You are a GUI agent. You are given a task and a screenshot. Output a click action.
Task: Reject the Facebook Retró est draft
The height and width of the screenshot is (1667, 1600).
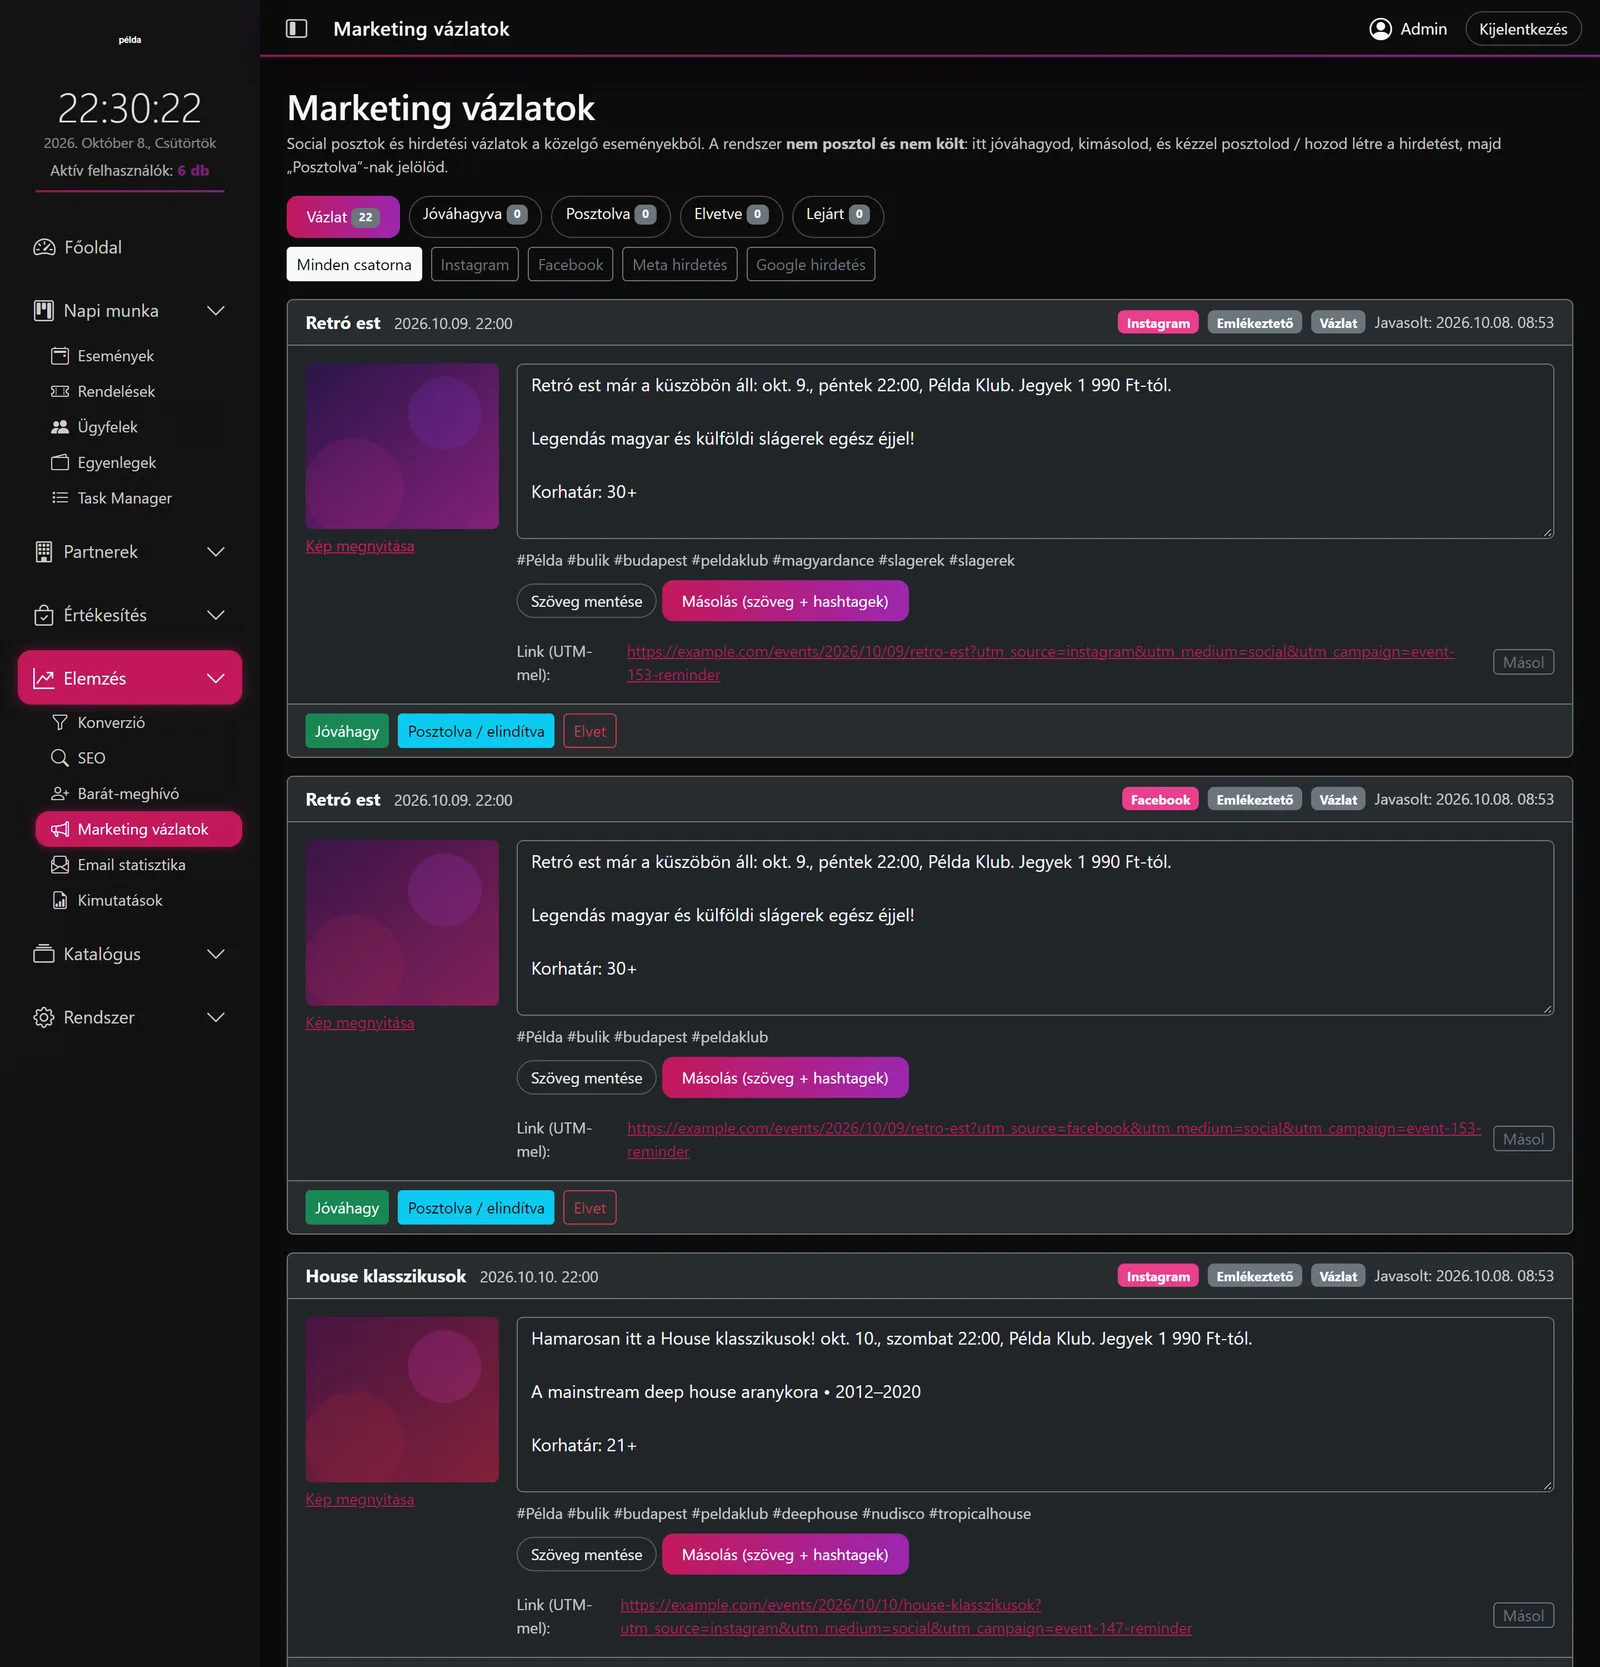590,1208
